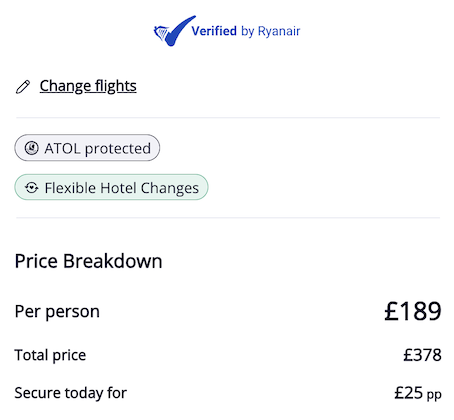454x420 pixels.
Task: Click the Secure today for label
Action: (x=71, y=393)
